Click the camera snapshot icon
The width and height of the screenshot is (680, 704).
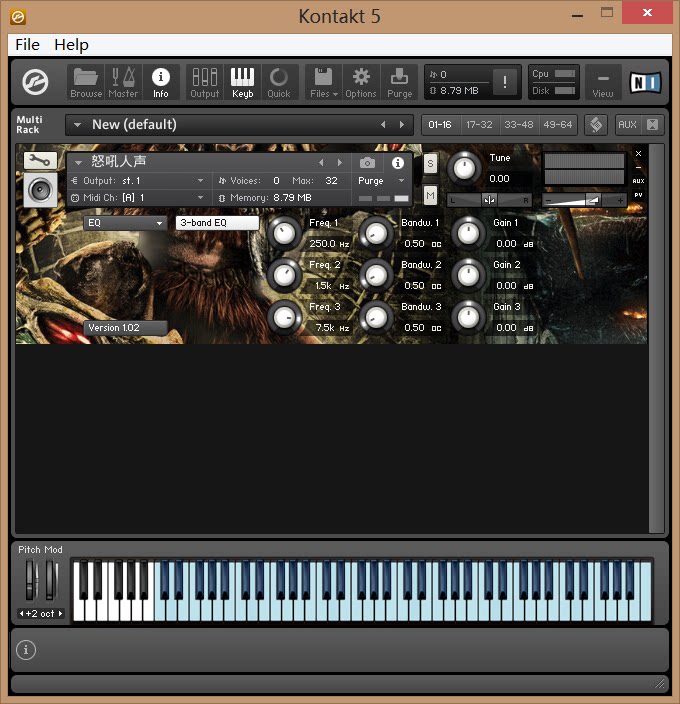[367, 163]
